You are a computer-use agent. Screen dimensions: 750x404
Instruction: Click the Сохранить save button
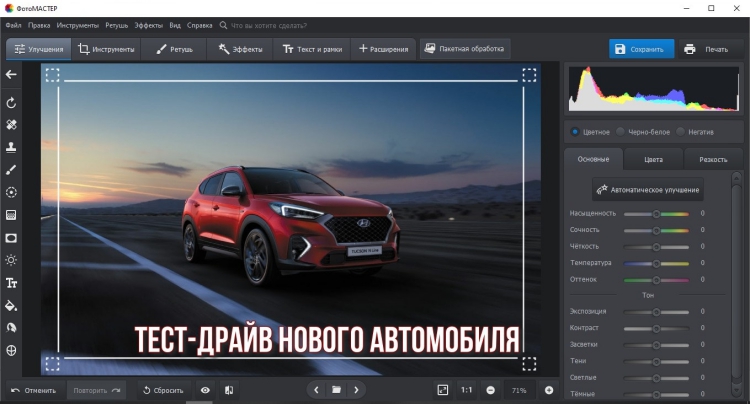(x=641, y=49)
